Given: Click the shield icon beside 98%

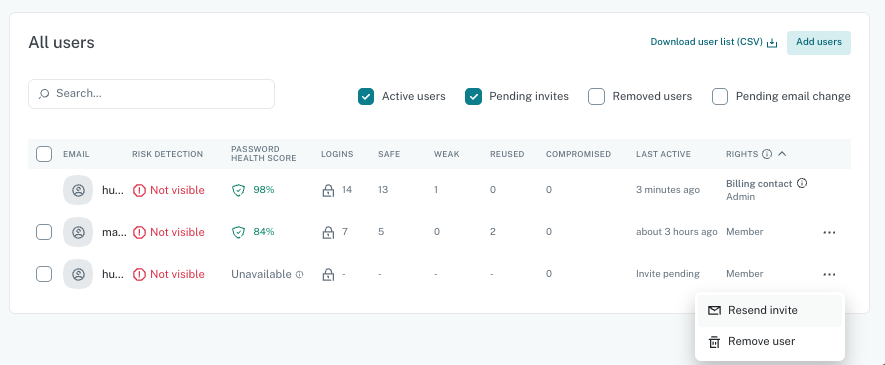Looking at the screenshot, I should click(238, 190).
